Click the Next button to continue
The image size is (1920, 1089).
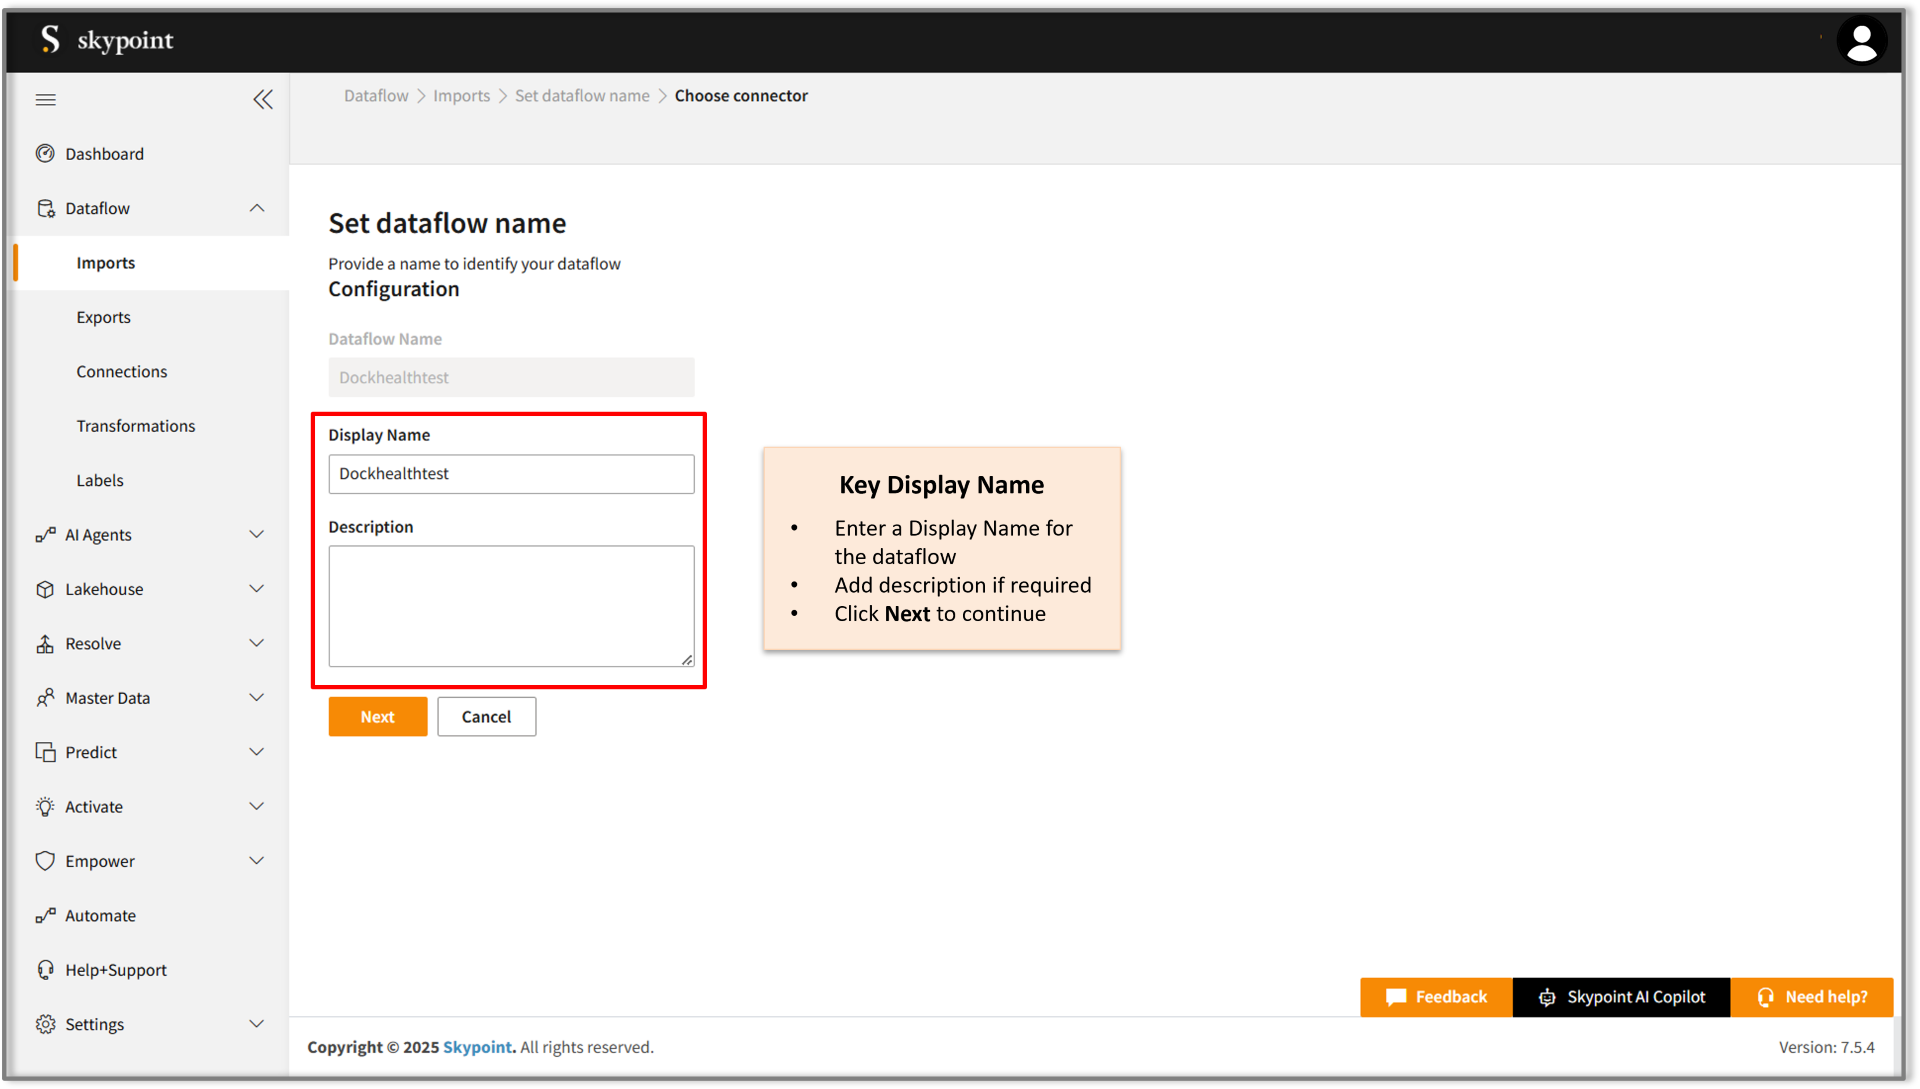pyautogui.click(x=377, y=716)
